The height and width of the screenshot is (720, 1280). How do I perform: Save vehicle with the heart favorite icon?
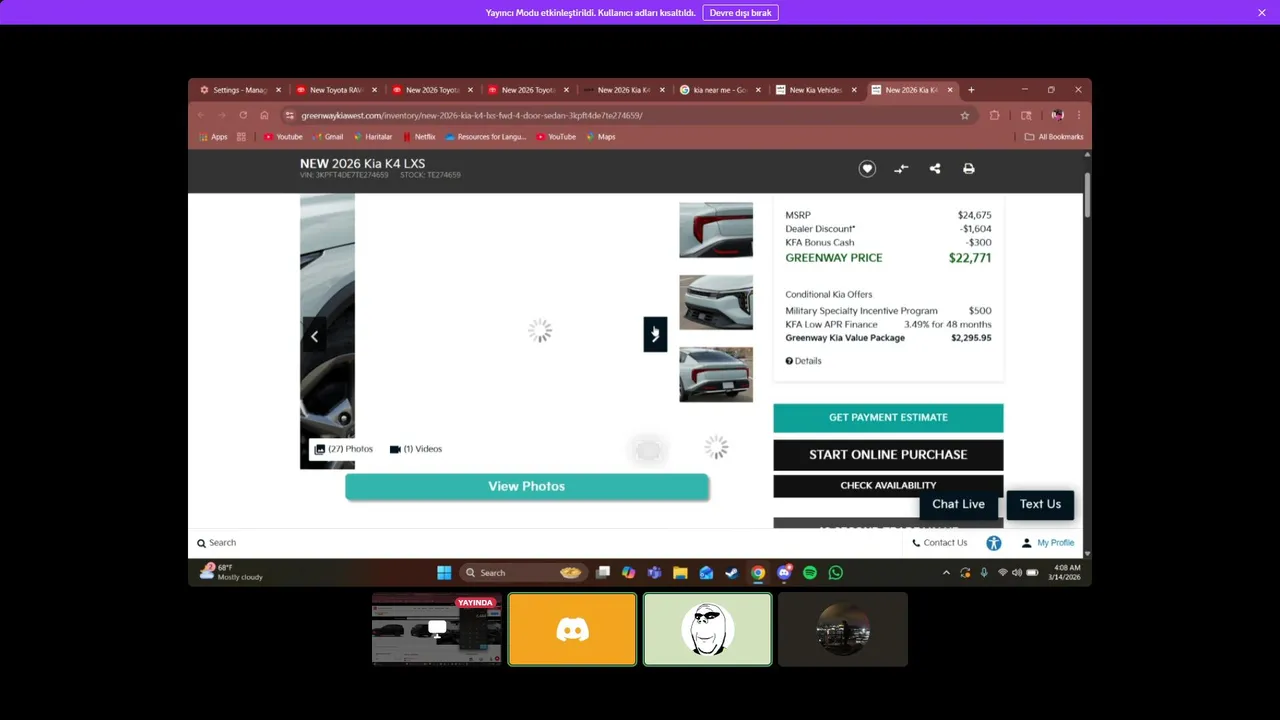867,169
